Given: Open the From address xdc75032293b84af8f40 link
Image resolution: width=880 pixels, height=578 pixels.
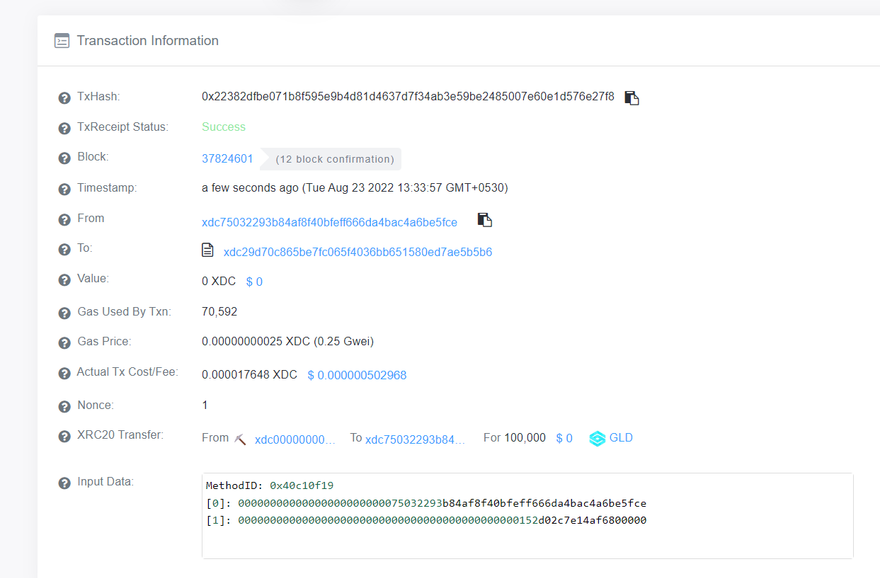Looking at the screenshot, I should [329, 222].
